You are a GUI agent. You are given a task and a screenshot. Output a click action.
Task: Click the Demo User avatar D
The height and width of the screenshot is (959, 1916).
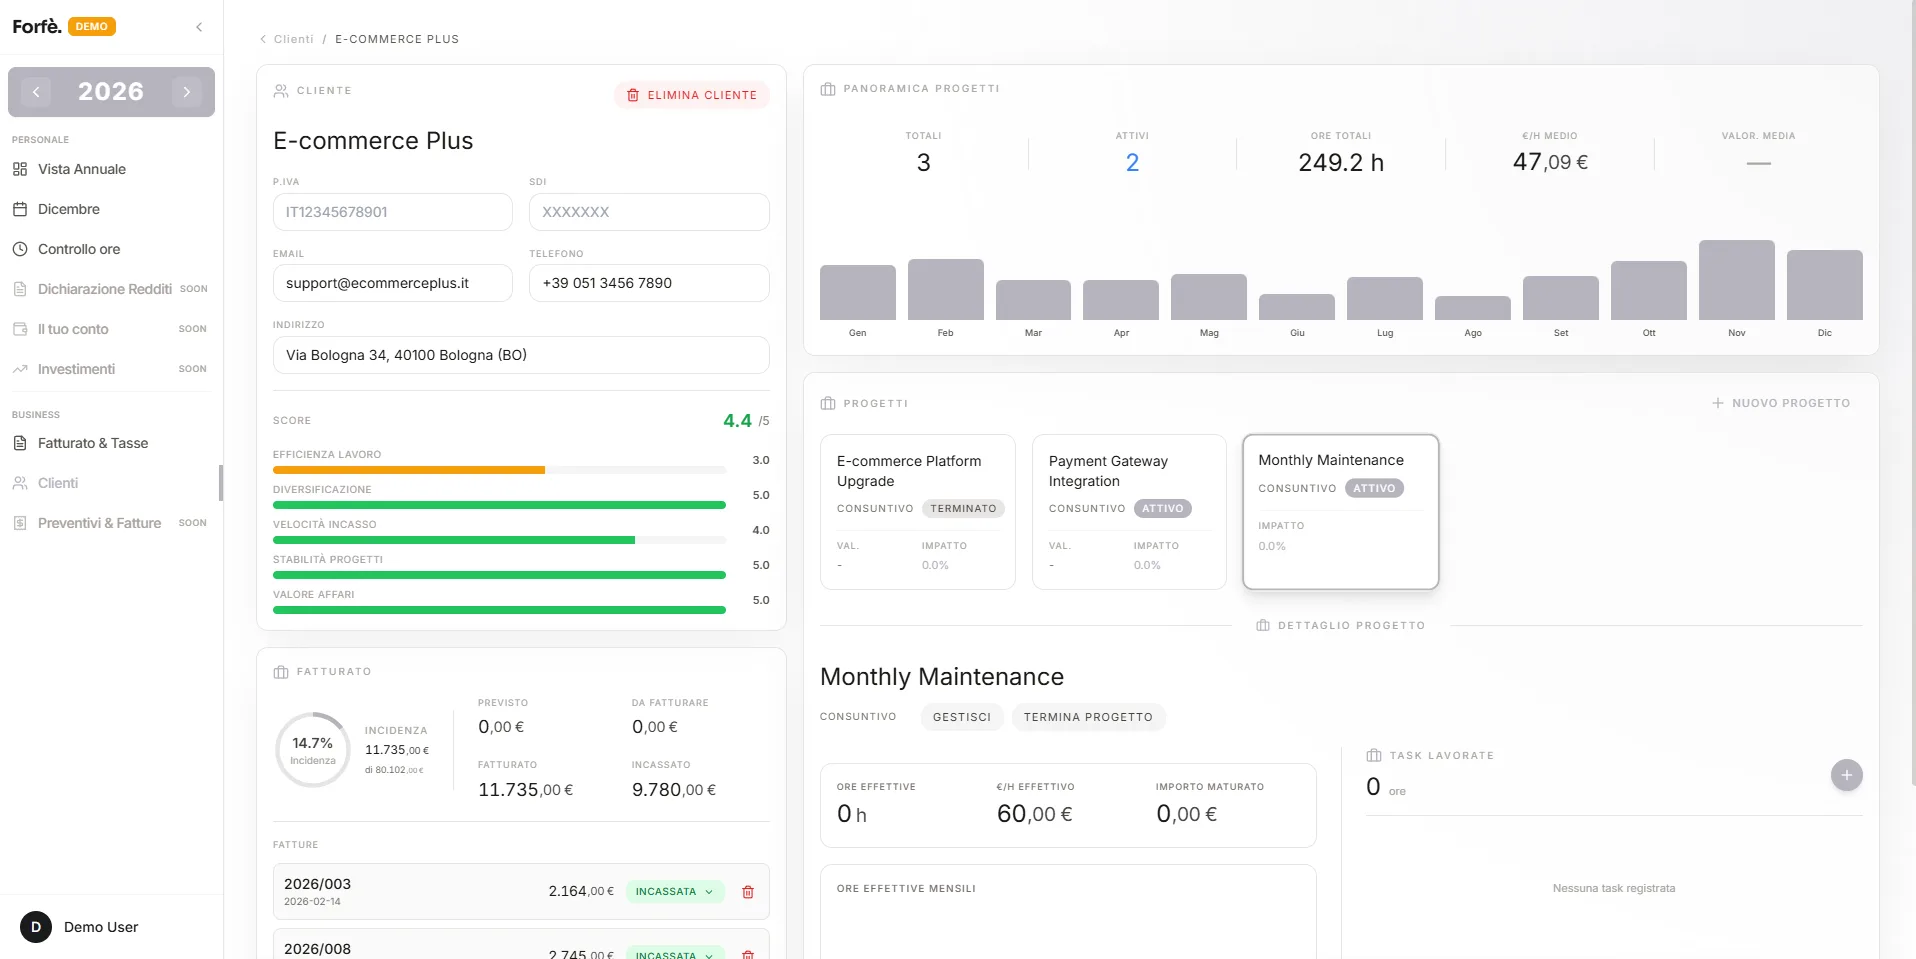tap(36, 927)
